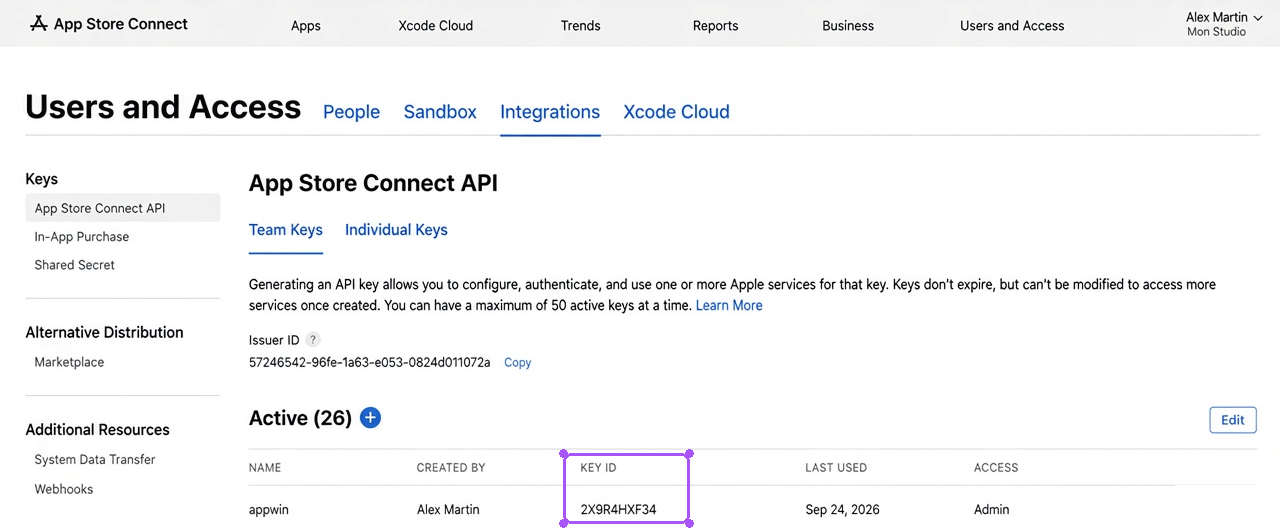Copy the Issuer ID
Screen dimensions: 1280x528
(x=518, y=363)
